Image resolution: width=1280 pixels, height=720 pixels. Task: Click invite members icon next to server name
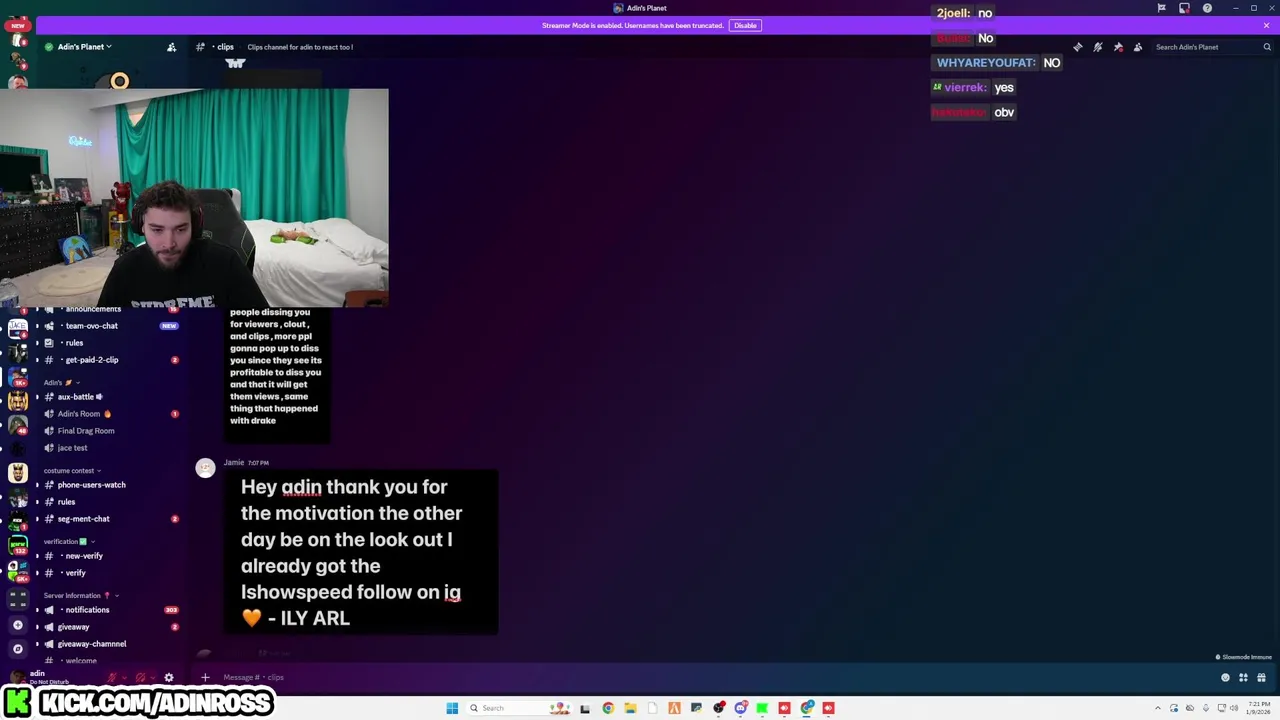pyautogui.click(x=171, y=47)
